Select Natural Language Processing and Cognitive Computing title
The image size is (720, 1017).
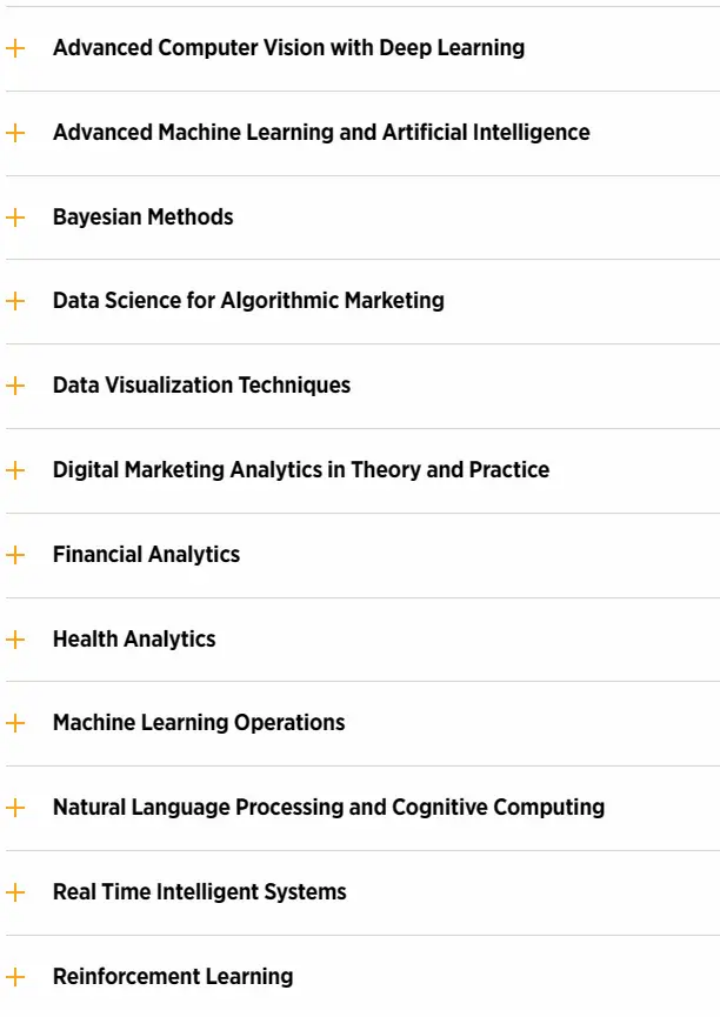pos(329,808)
